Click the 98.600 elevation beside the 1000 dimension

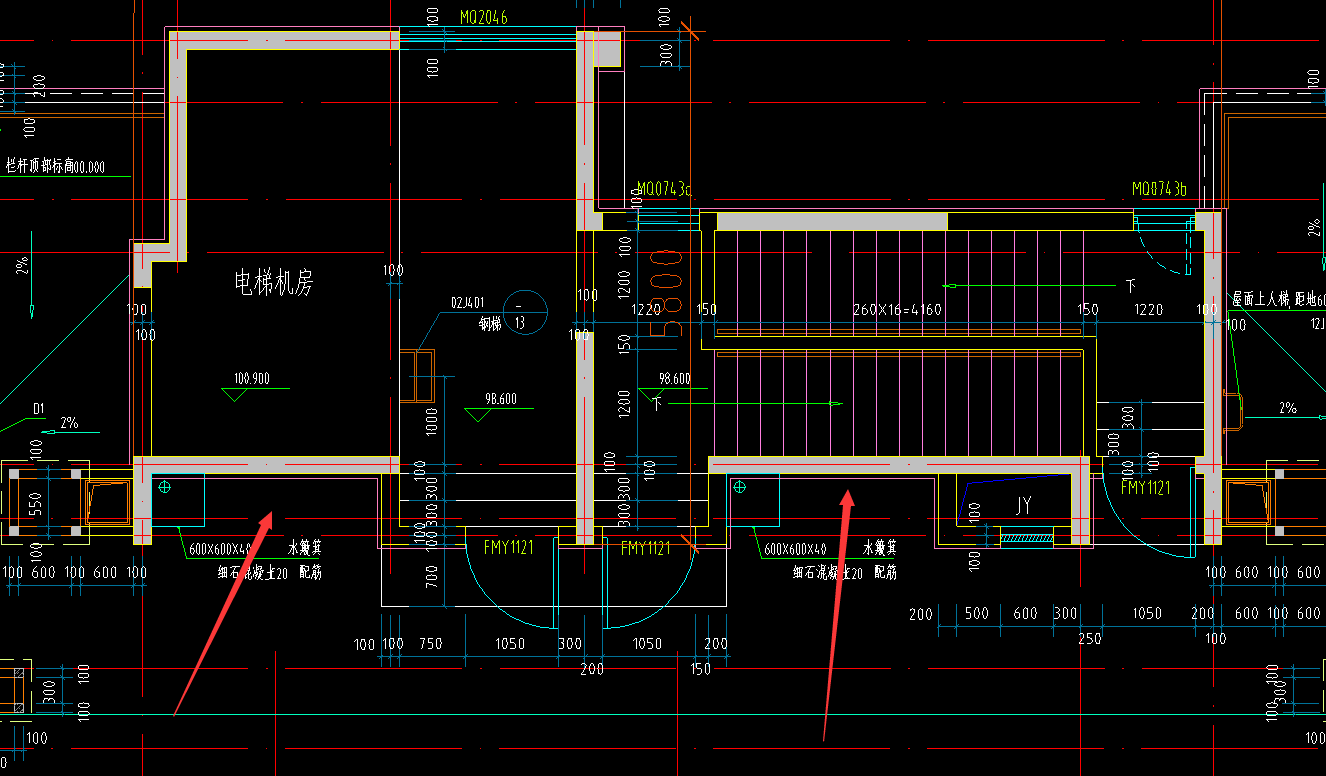pyautogui.click(x=501, y=399)
